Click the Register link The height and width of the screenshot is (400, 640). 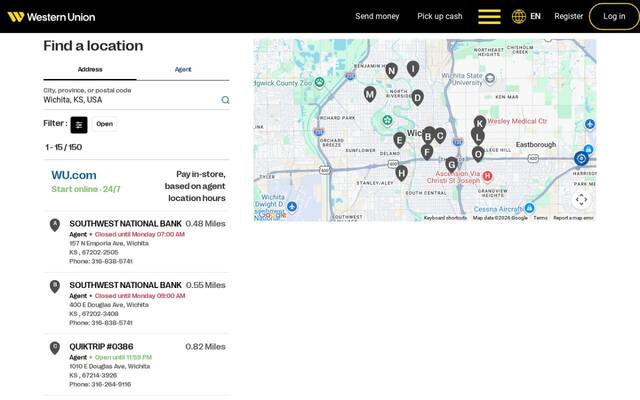tap(568, 16)
